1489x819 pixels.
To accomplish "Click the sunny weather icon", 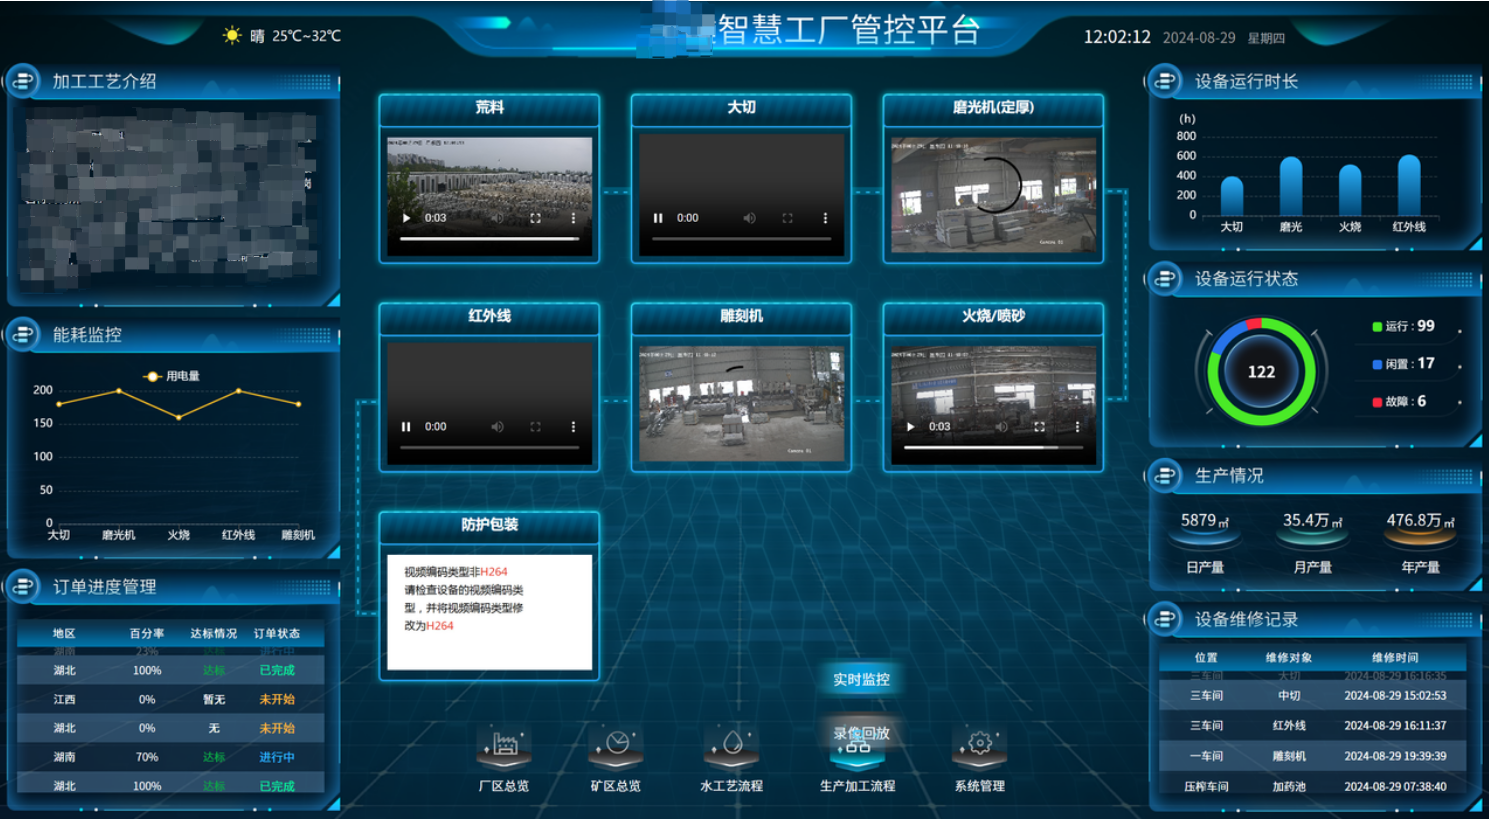I will coord(232,36).
